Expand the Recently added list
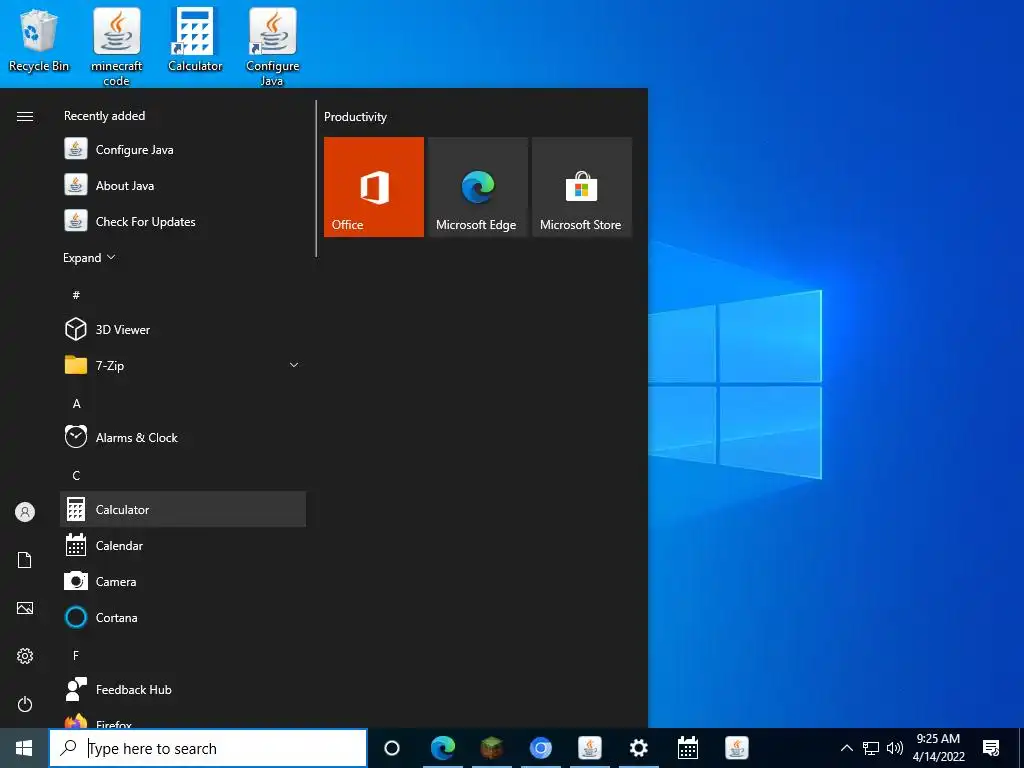The height and width of the screenshot is (768, 1024). 89,257
